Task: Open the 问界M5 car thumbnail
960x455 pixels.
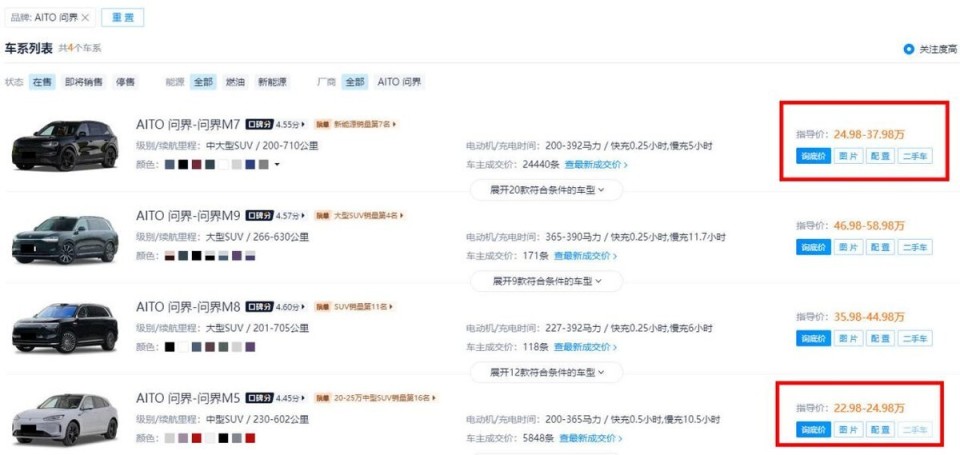Action: click(65, 419)
